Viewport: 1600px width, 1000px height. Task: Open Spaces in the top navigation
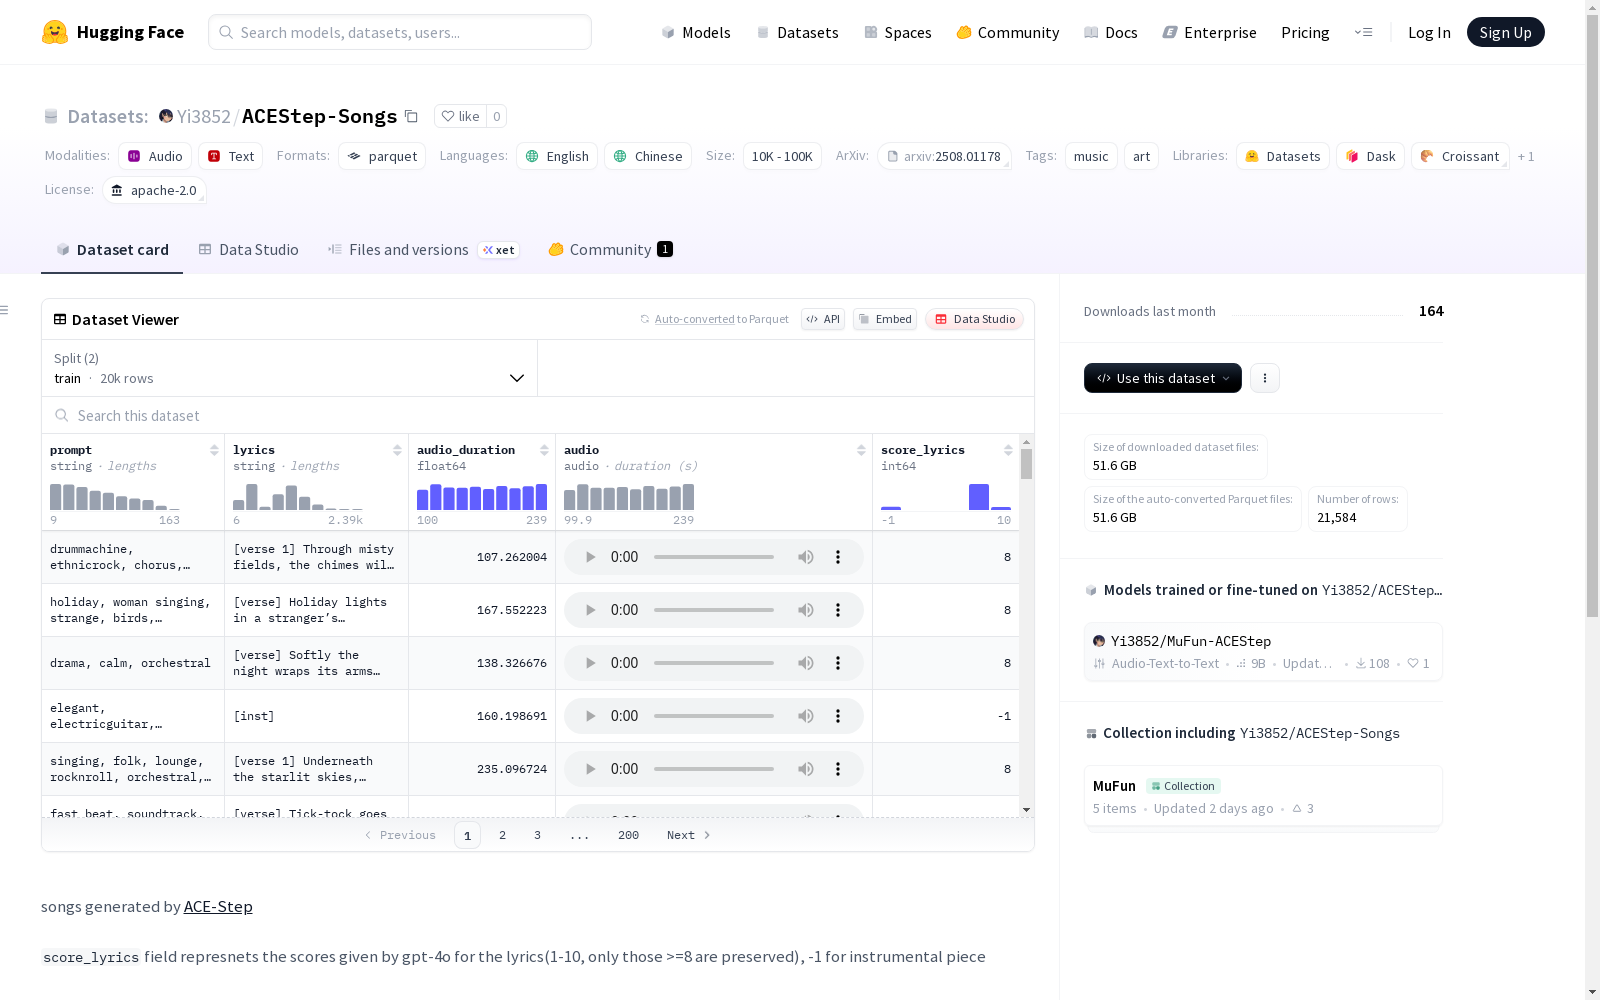(897, 32)
